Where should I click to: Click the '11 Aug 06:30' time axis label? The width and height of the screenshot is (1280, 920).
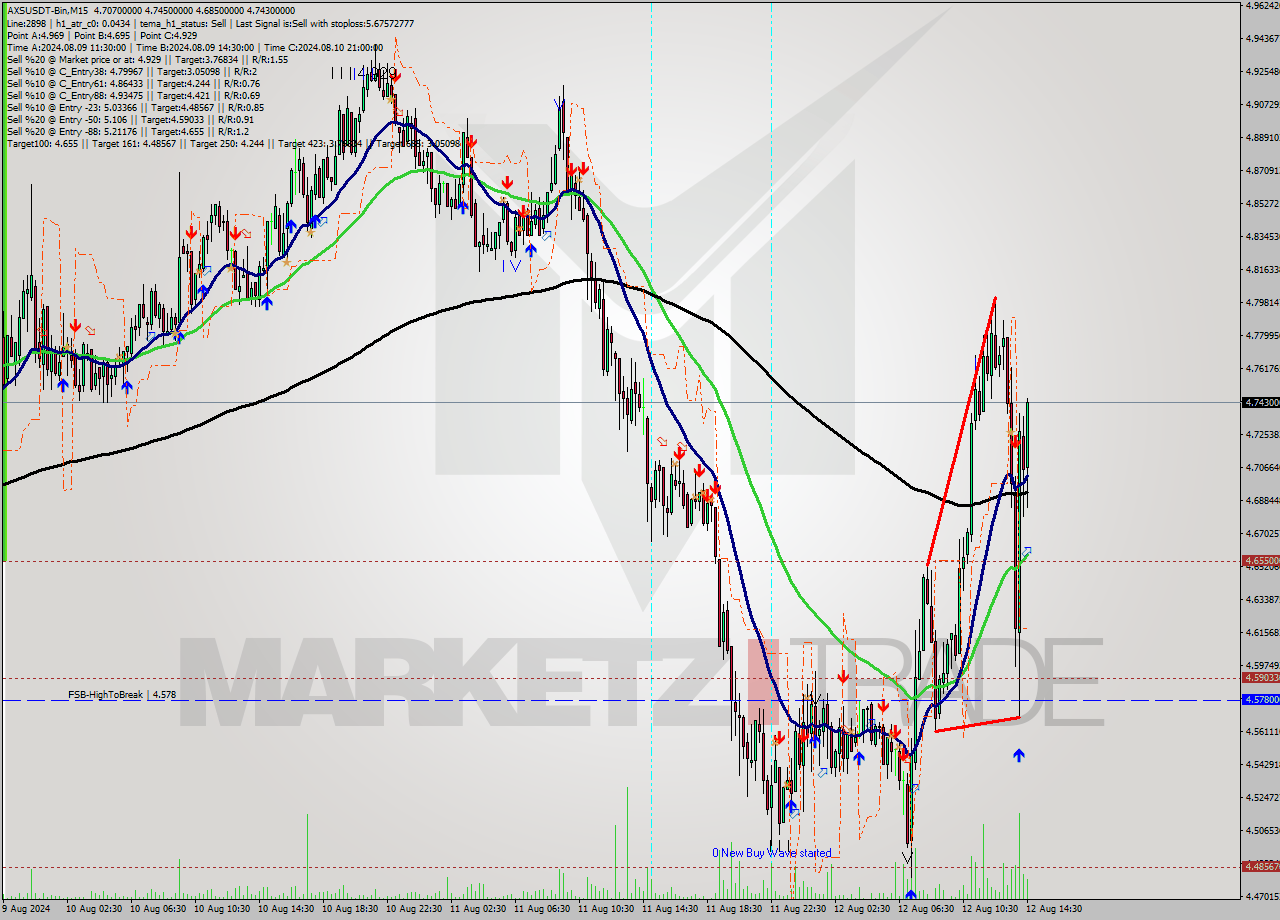[542, 909]
